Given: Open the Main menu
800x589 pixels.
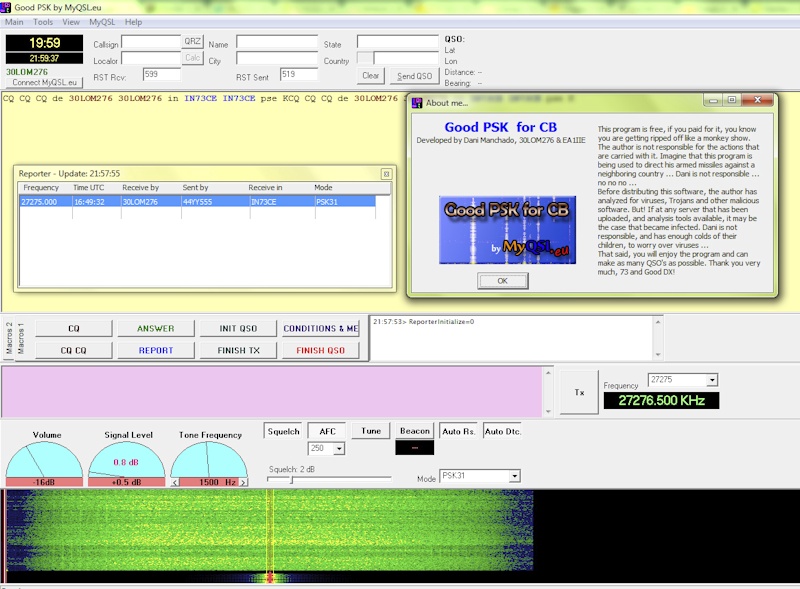Looking at the screenshot, I should coord(14,22).
